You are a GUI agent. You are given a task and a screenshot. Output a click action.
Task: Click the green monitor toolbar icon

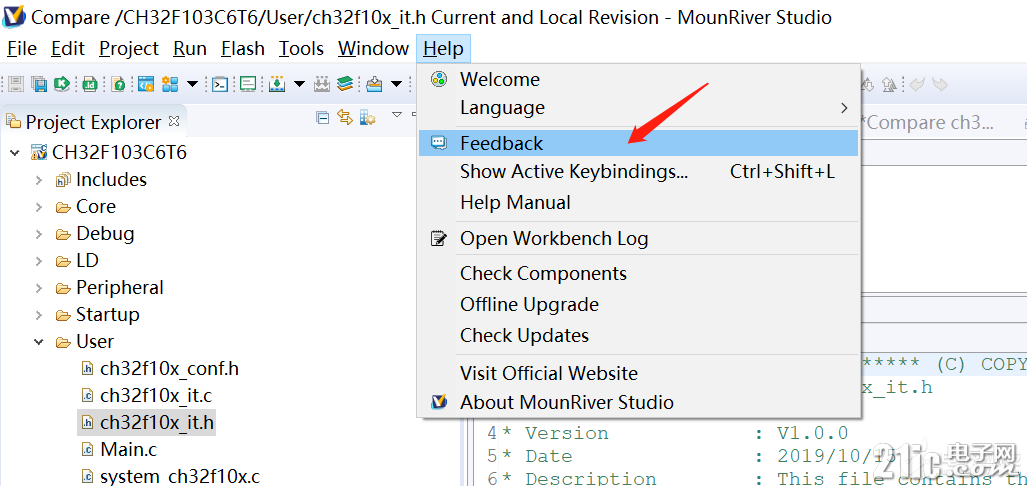pos(248,84)
